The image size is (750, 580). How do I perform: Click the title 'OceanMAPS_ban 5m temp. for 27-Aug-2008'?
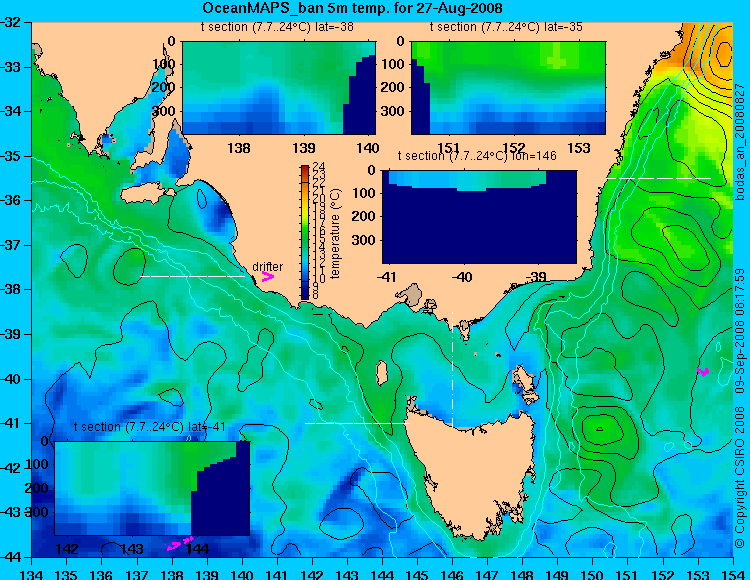click(352, 8)
